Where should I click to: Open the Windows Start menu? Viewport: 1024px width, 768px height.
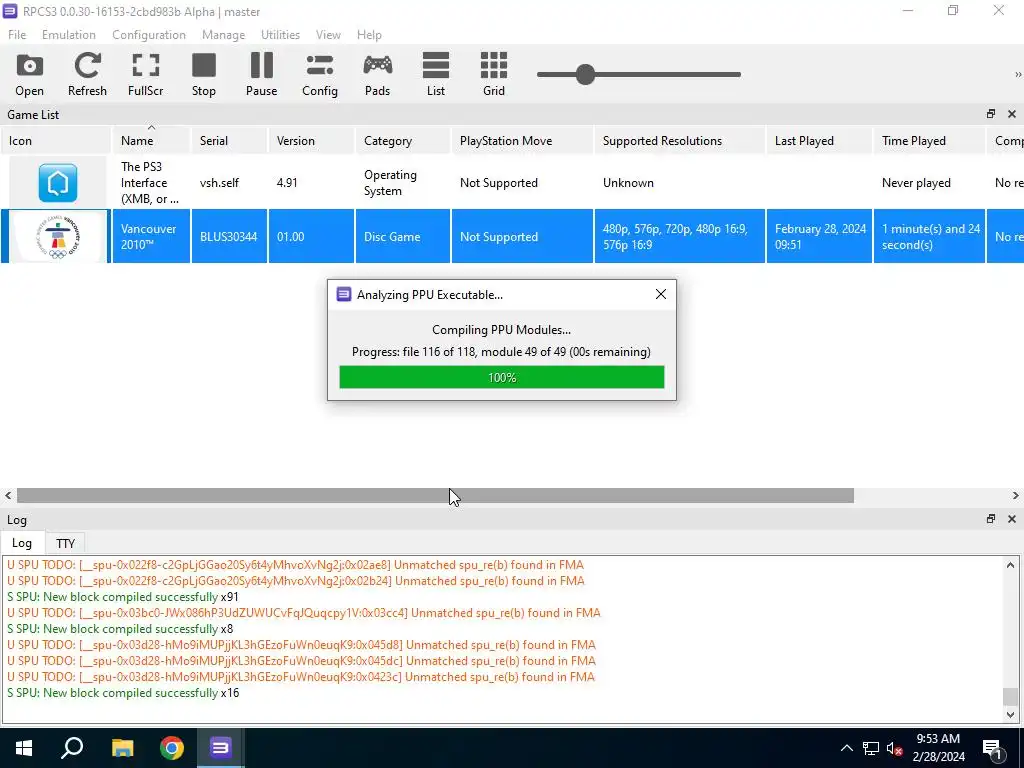point(24,748)
